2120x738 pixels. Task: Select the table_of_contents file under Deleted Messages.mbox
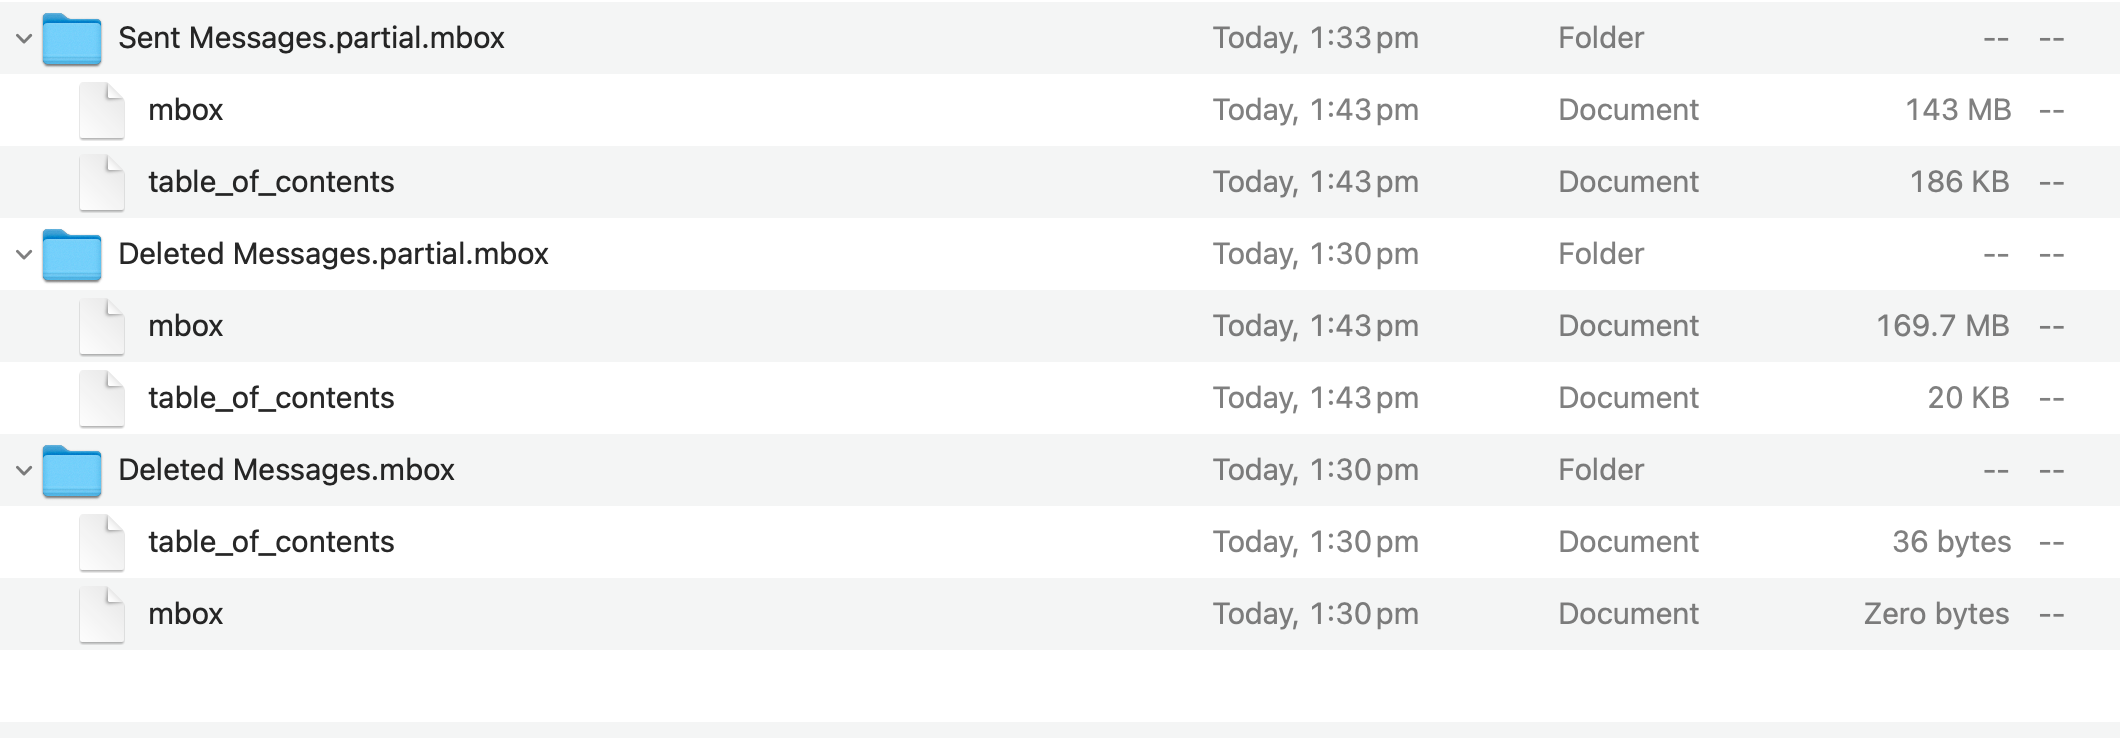[271, 542]
